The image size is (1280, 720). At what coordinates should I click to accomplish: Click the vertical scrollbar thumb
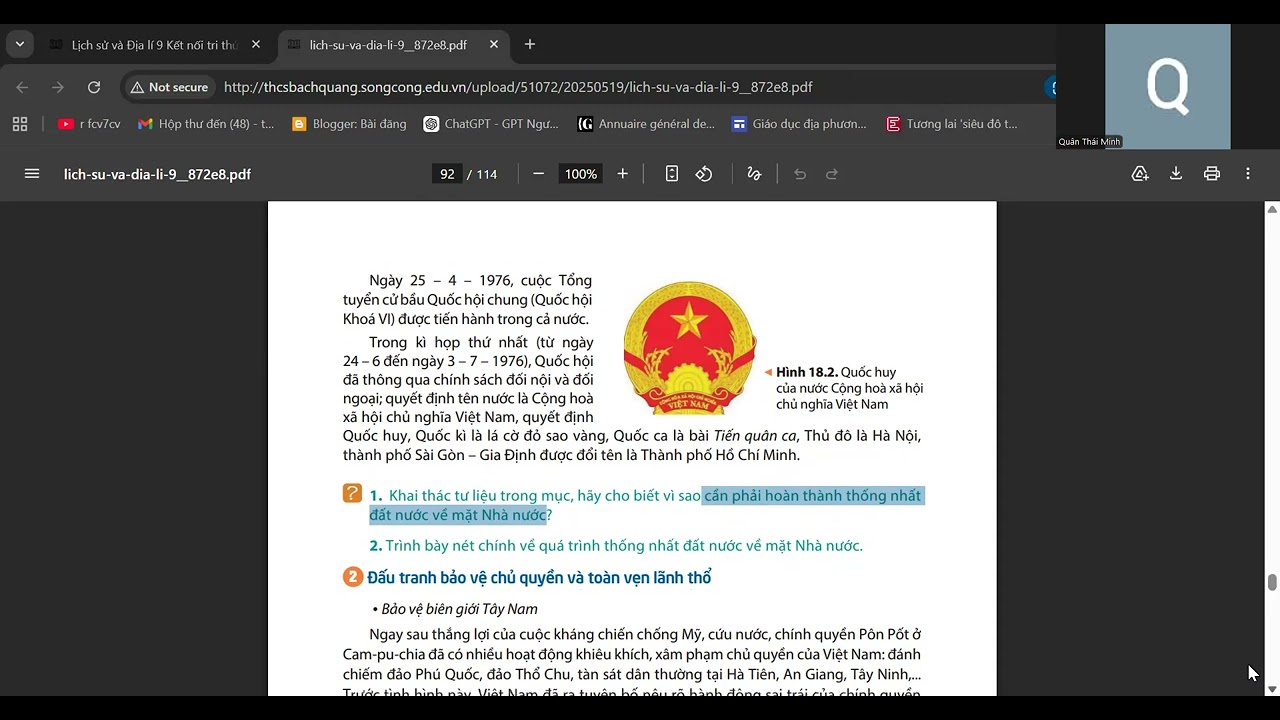[x=1272, y=583]
